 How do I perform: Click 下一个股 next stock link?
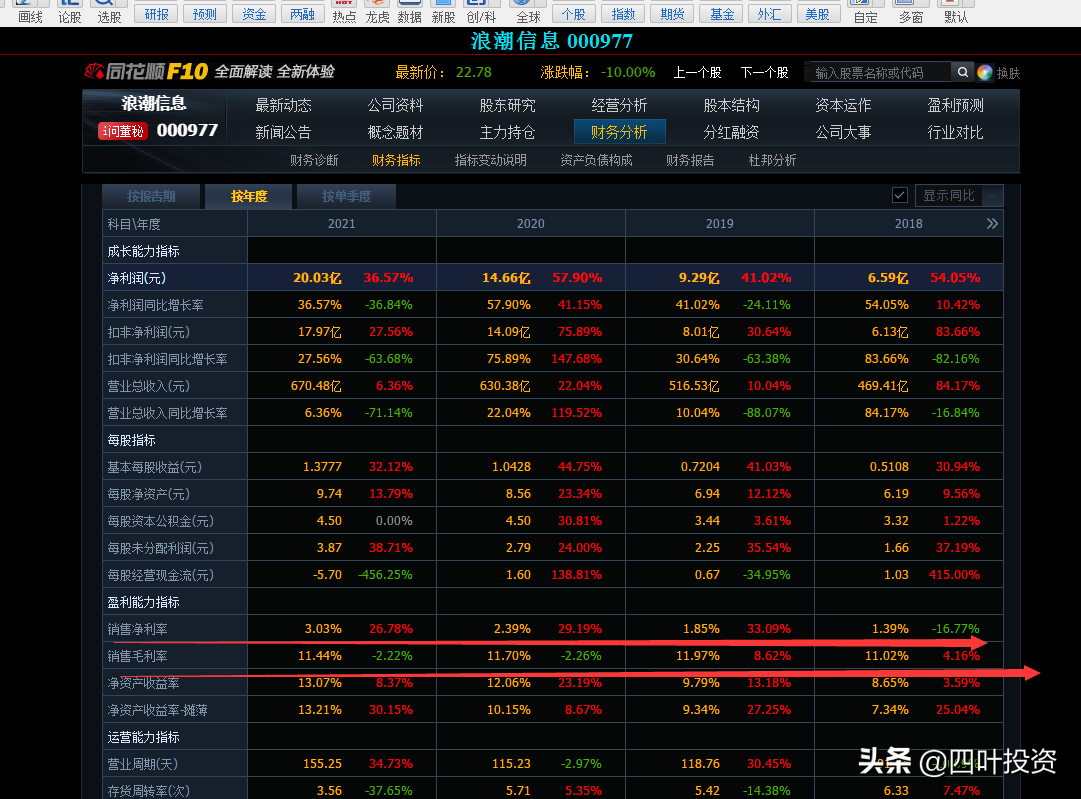[x=764, y=72]
